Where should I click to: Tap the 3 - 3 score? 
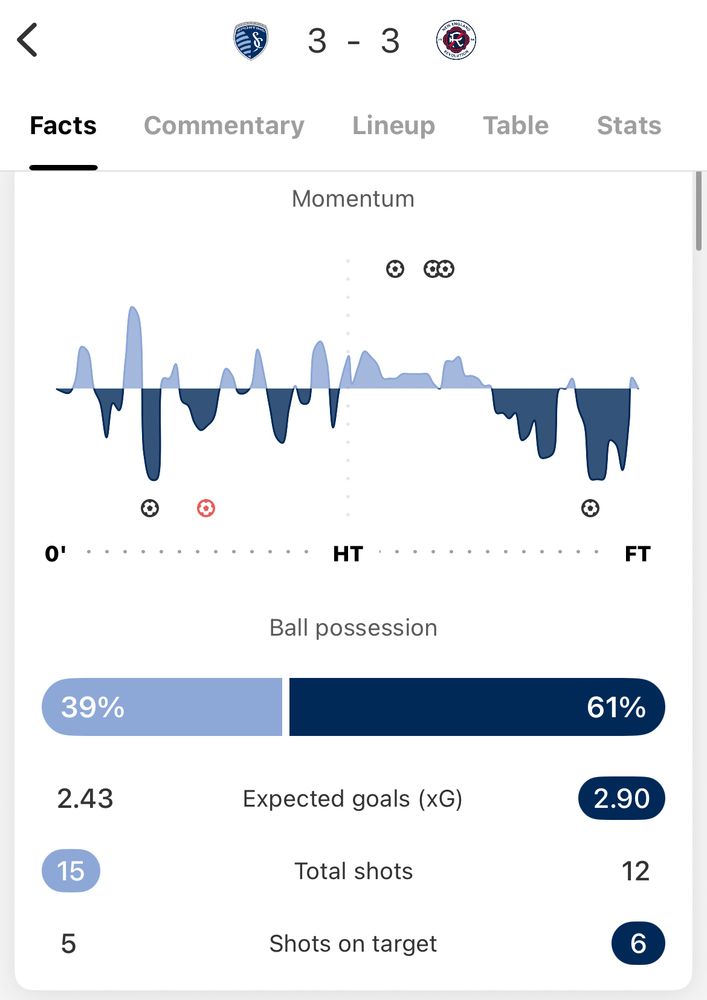point(354,41)
